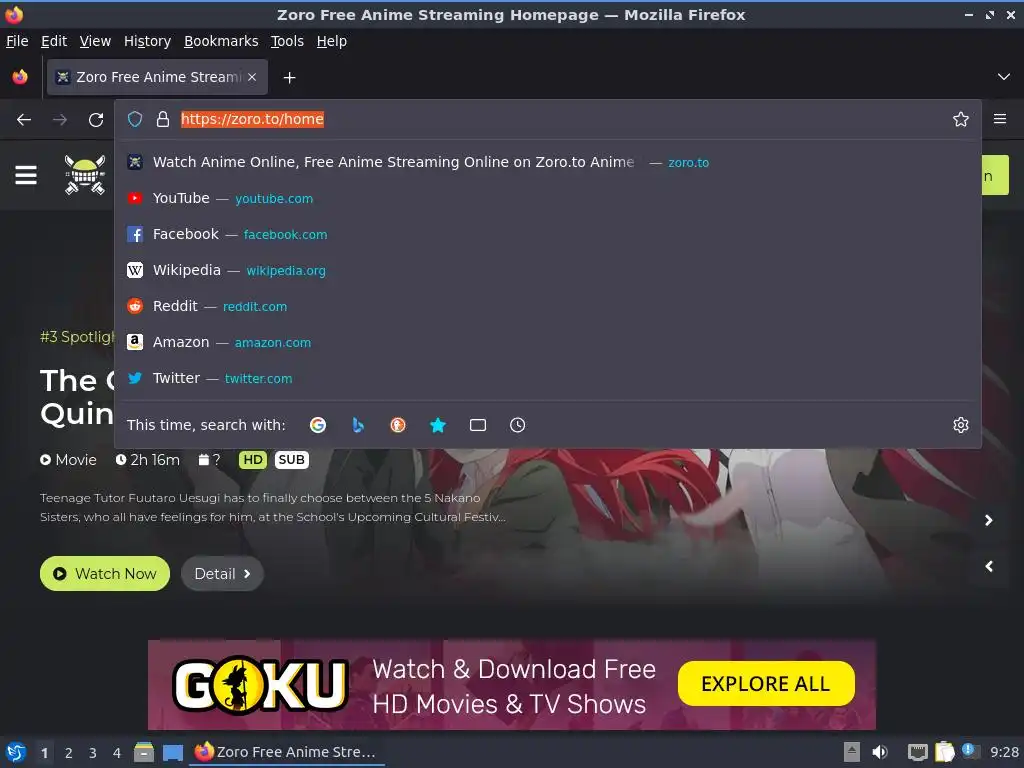
Task: Search in open Tabs icon
Action: click(477, 425)
